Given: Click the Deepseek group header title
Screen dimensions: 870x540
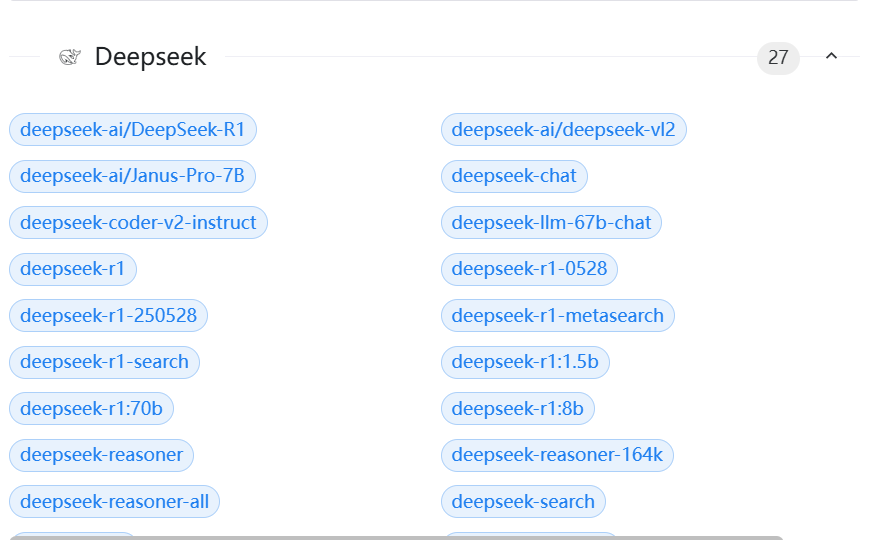Looking at the screenshot, I should pyautogui.click(x=150, y=57).
